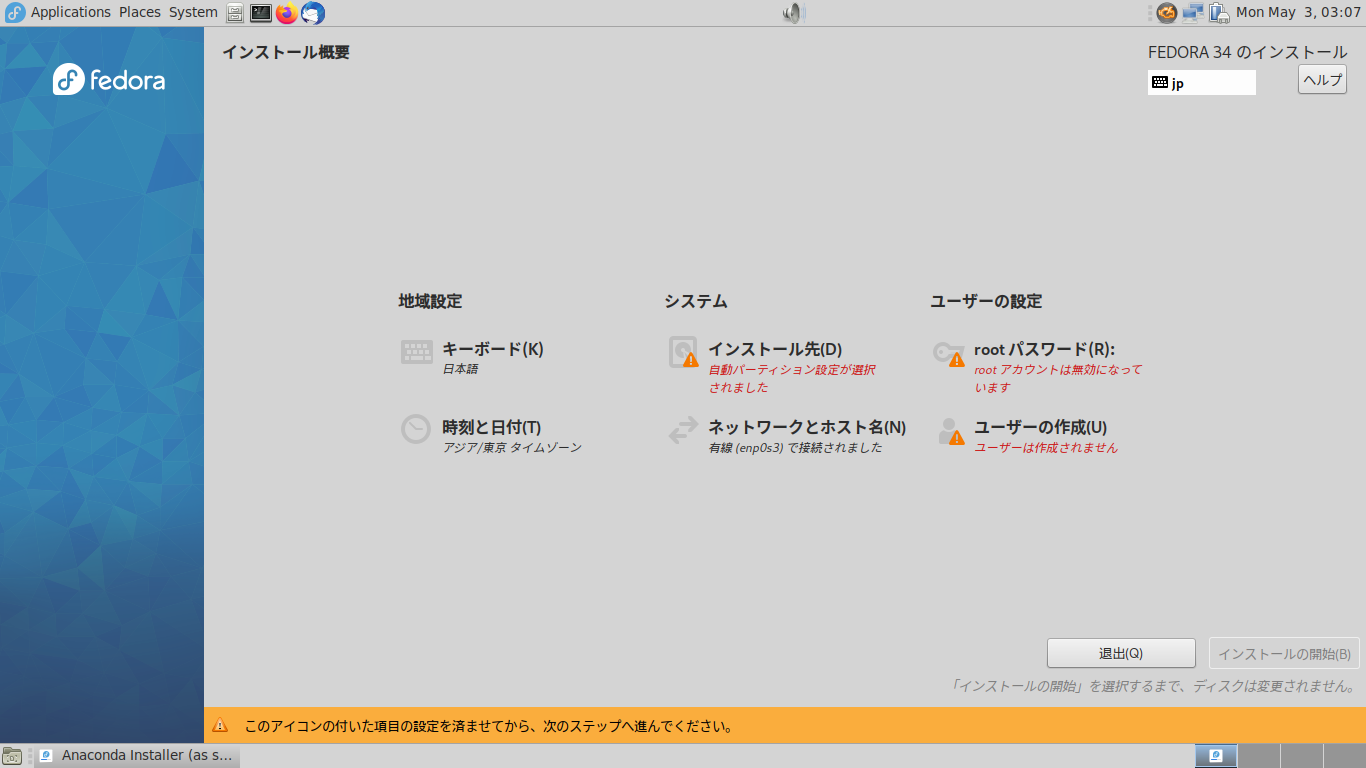Click the volume speaker icon in the panel
The width and height of the screenshot is (1366, 768).
pos(793,13)
